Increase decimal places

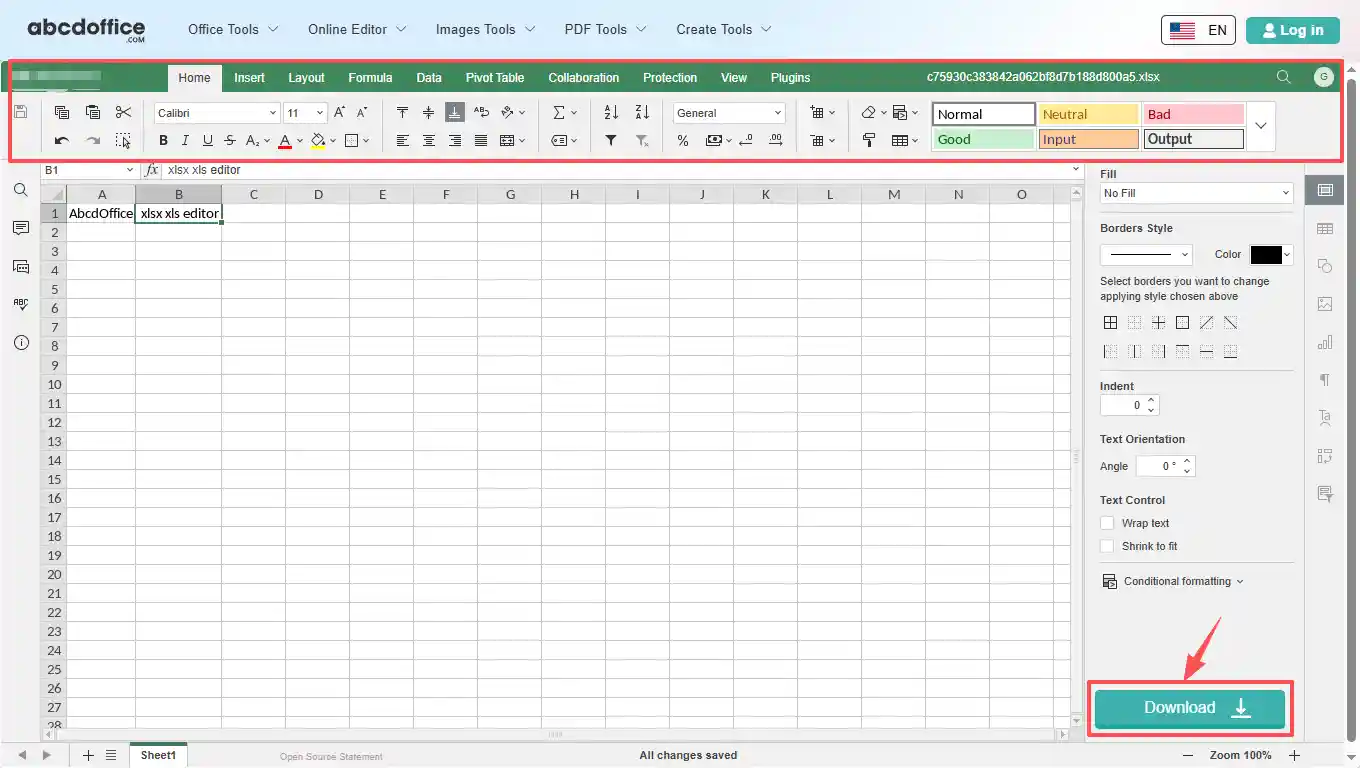[775, 141]
